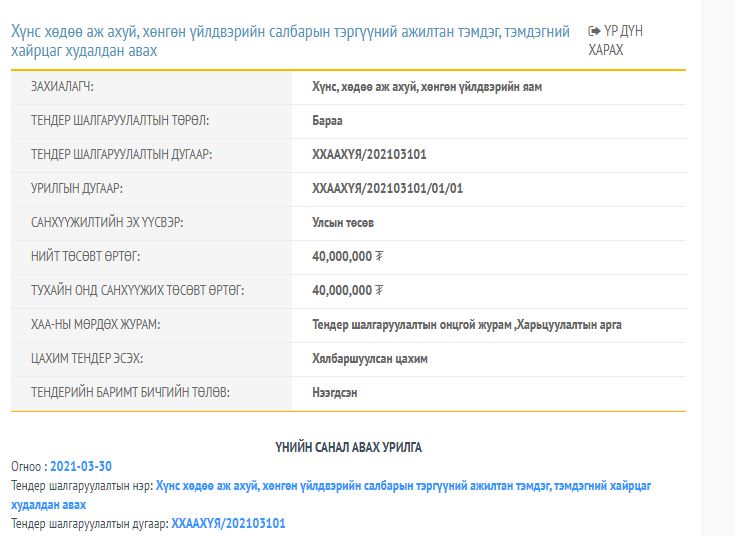Click the arrow icon beside ҮР ДҮН ХАРАХ
735x536 pixels.
coord(595,31)
